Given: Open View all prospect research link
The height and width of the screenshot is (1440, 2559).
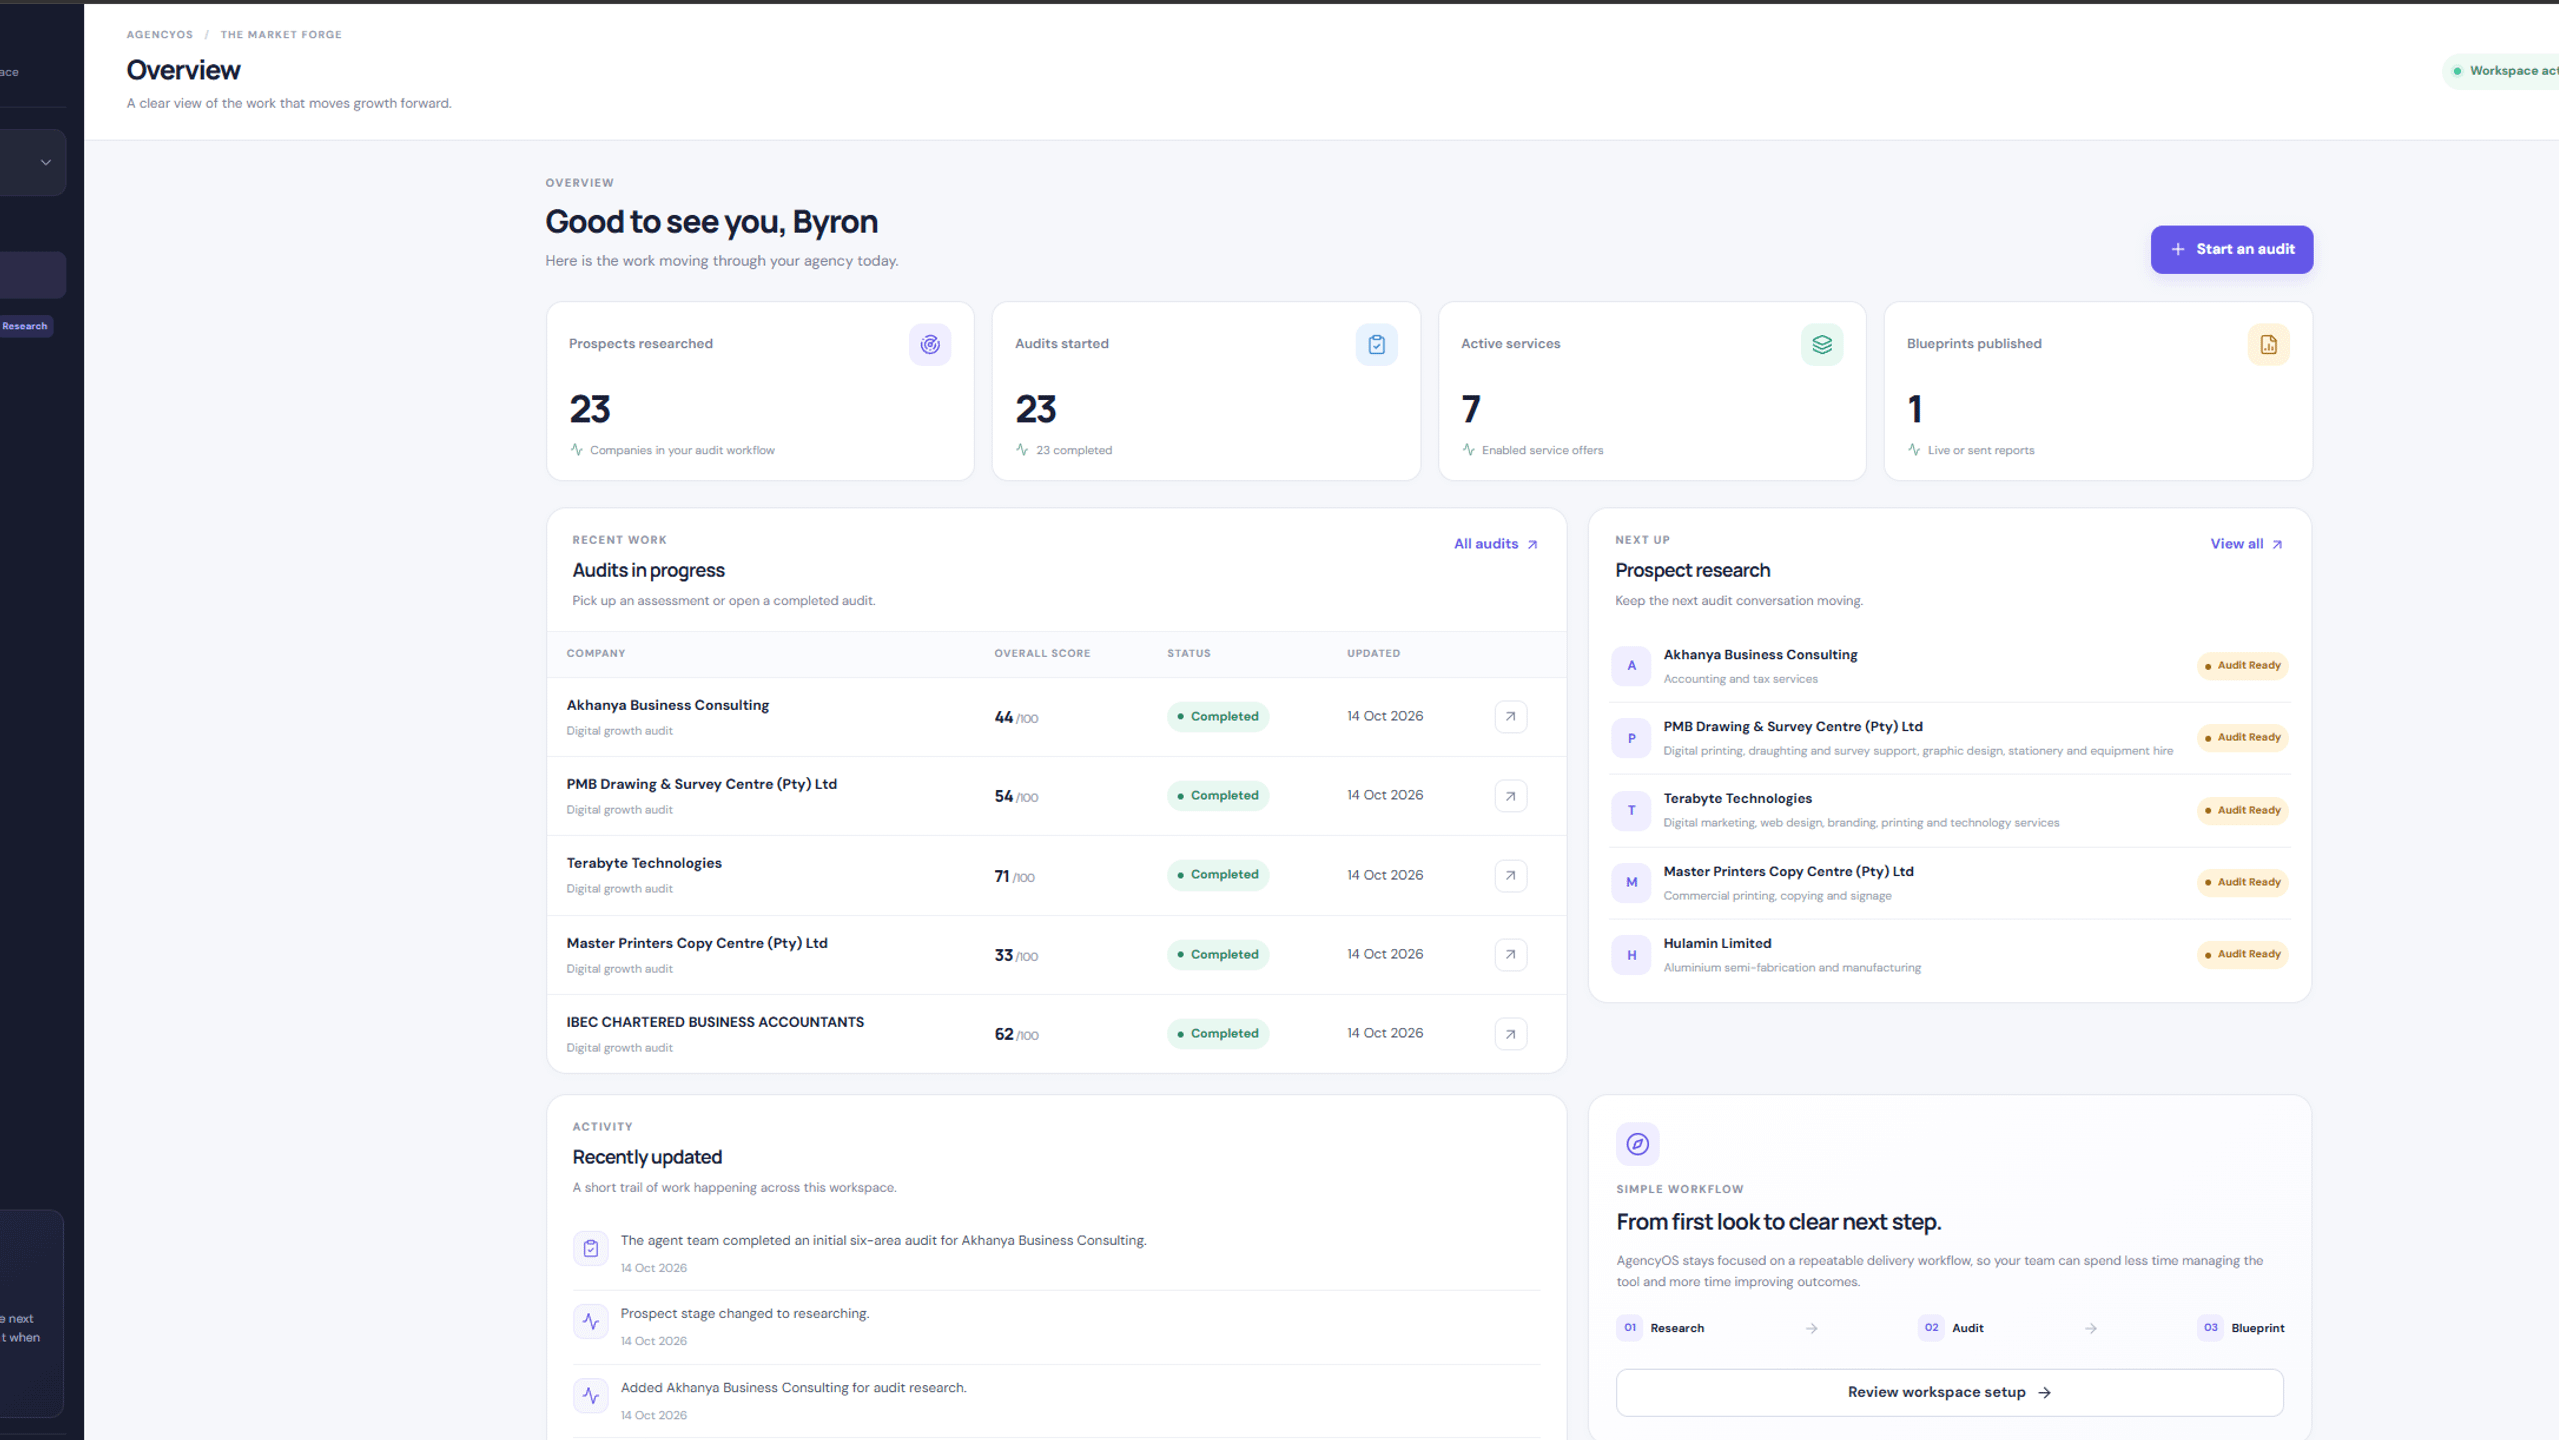Looking at the screenshot, I should point(2246,544).
